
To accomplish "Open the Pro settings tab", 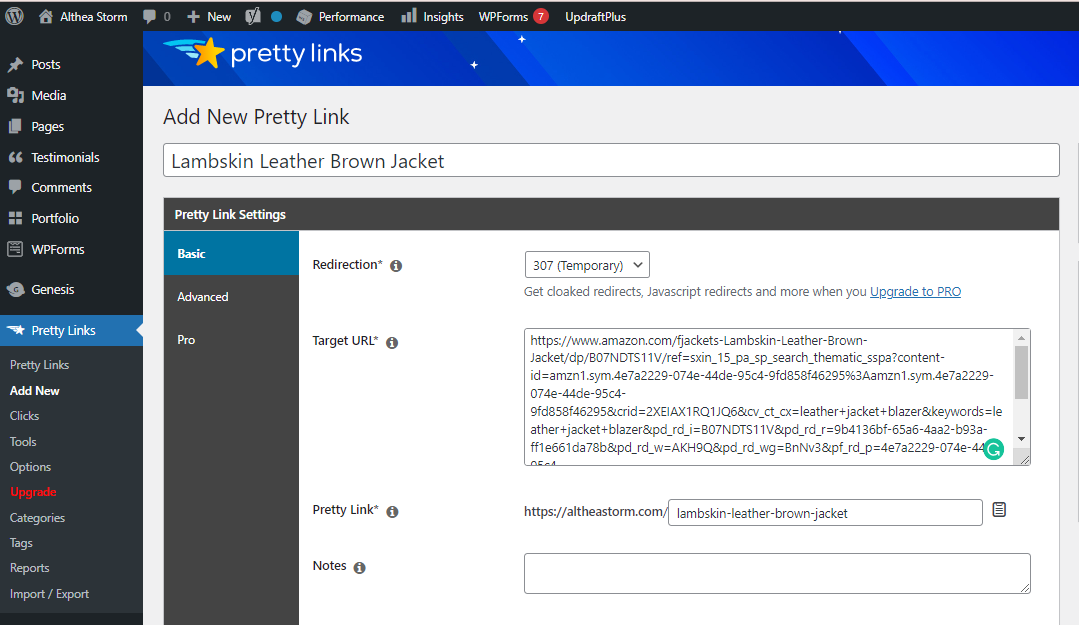I will click(x=231, y=339).
